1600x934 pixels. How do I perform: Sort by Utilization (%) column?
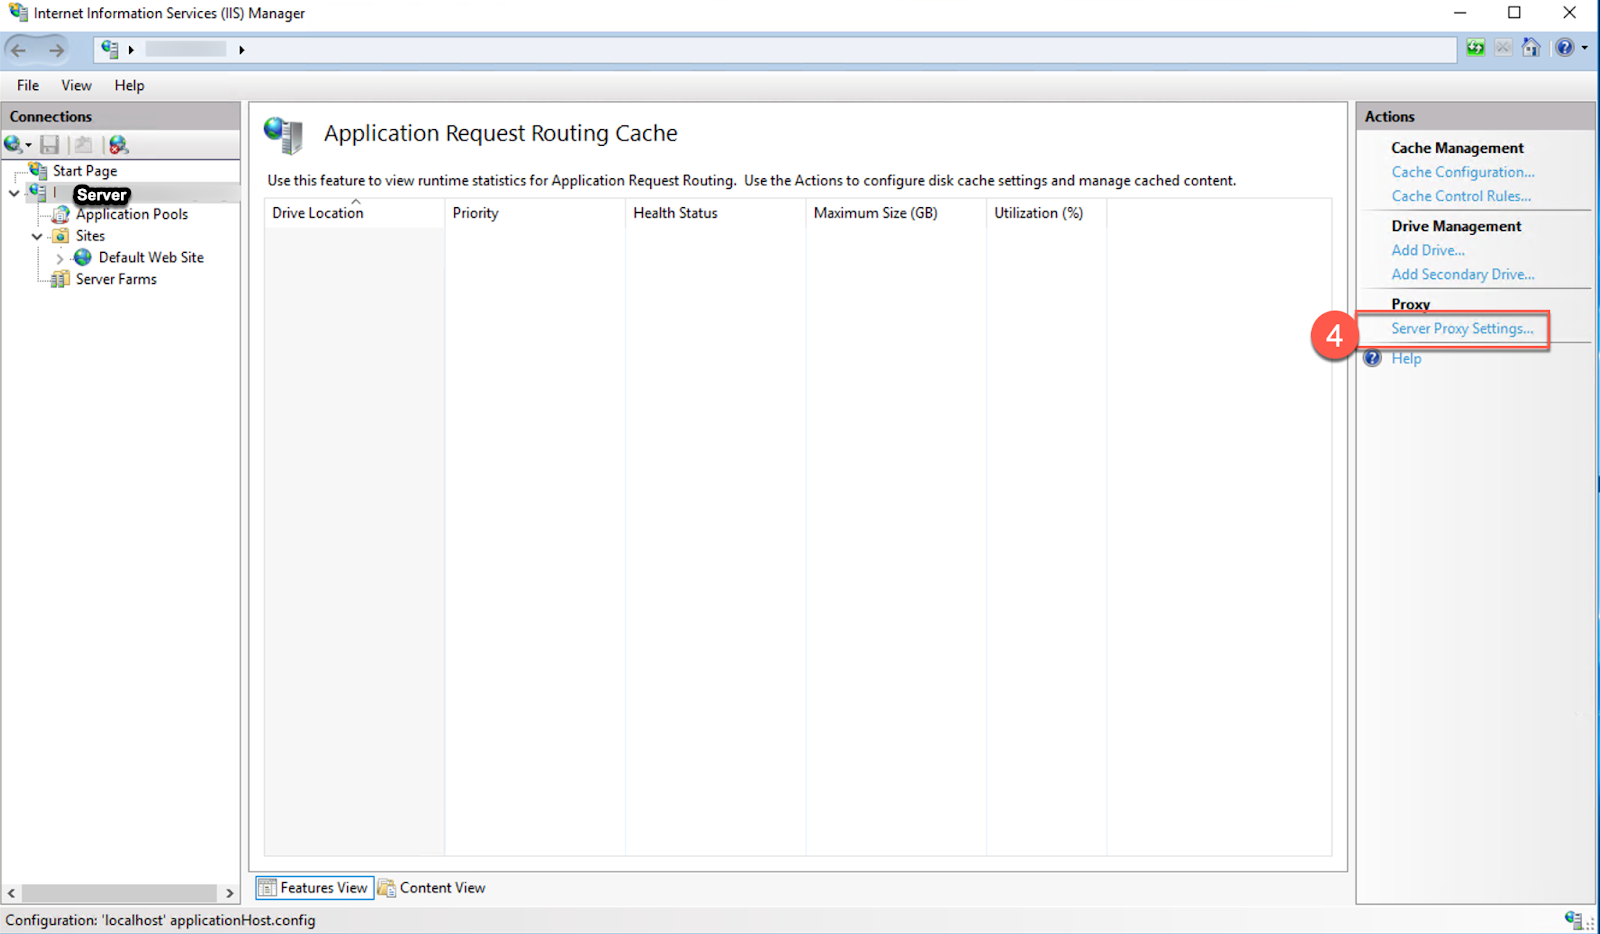click(x=1046, y=213)
